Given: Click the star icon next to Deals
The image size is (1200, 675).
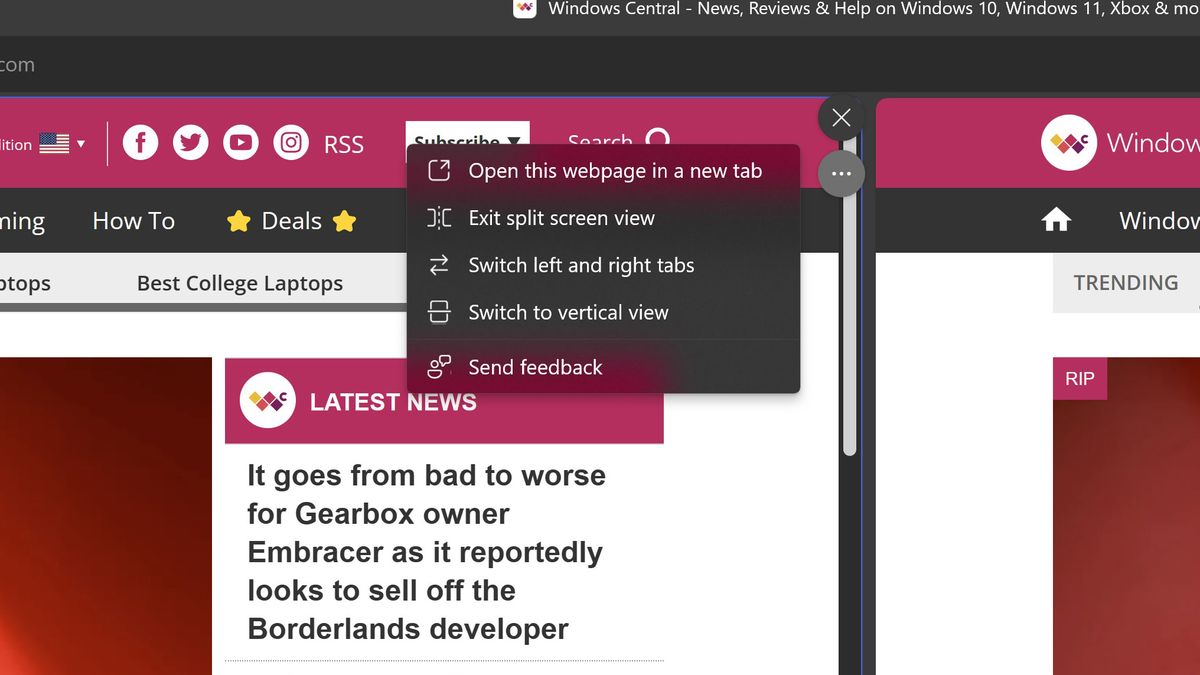Looking at the screenshot, I should click(x=239, y=221).
